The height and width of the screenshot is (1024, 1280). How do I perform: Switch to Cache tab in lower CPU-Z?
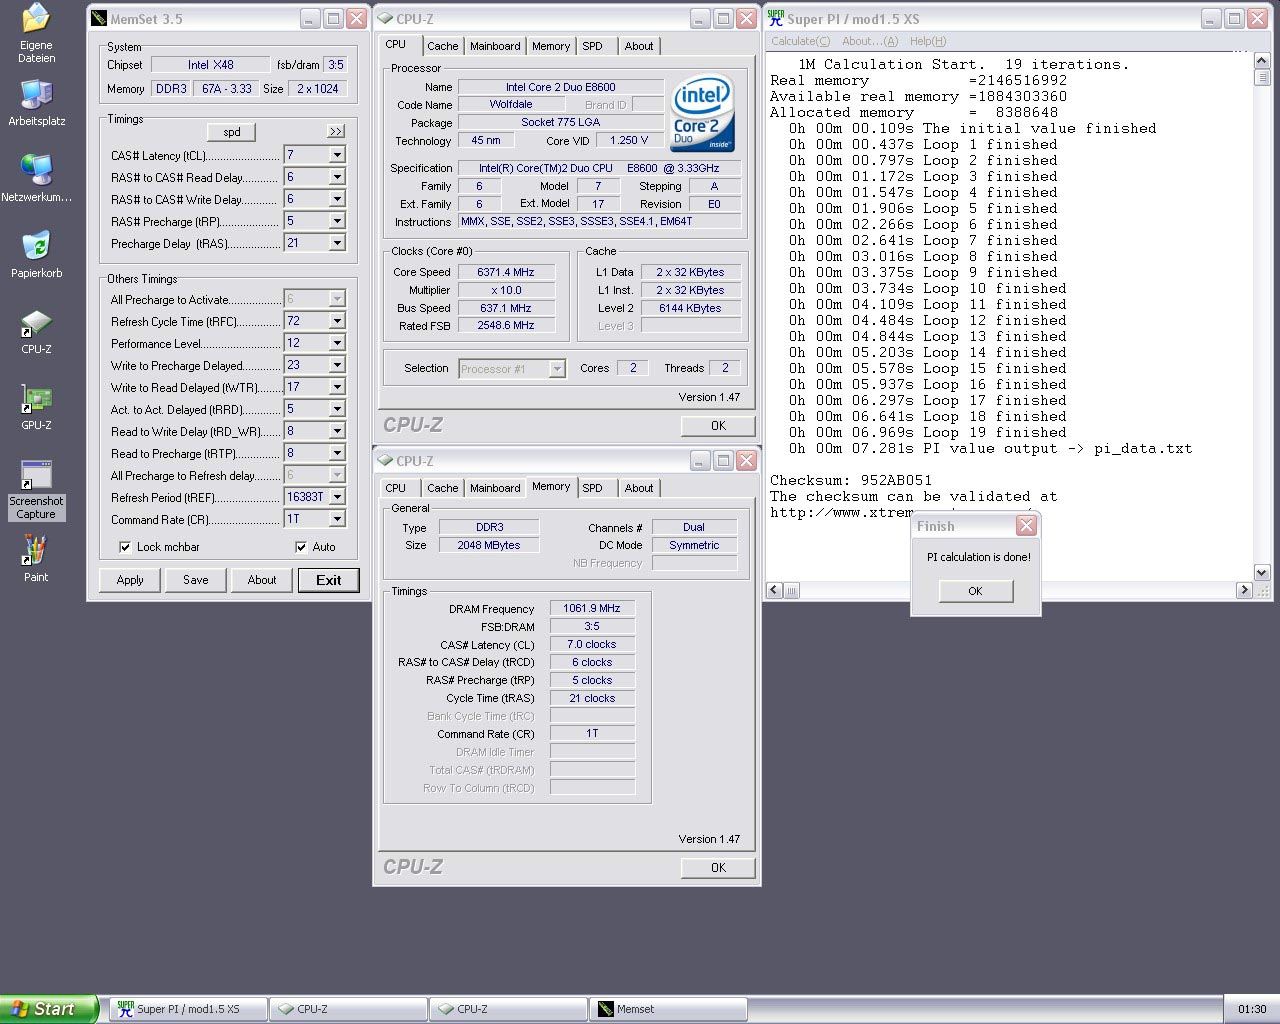point(443,488)
